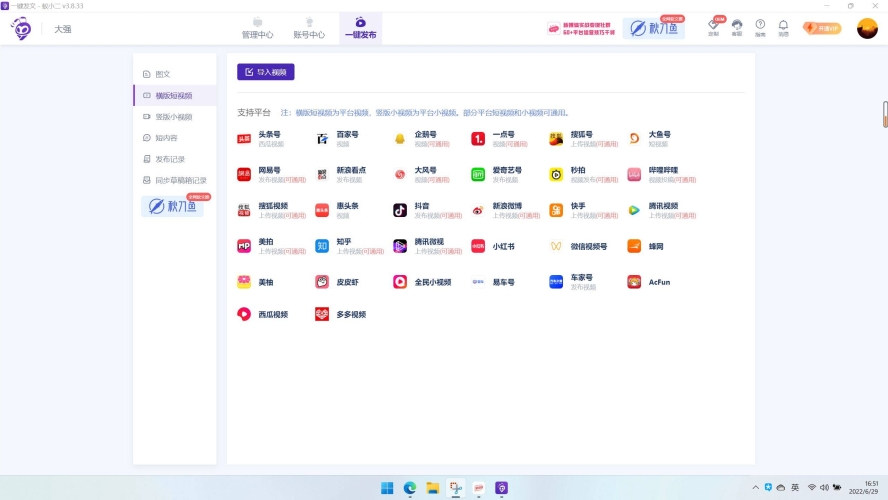Select the 一点号 platform icon

pyautogui.click(x=478, y=139)
